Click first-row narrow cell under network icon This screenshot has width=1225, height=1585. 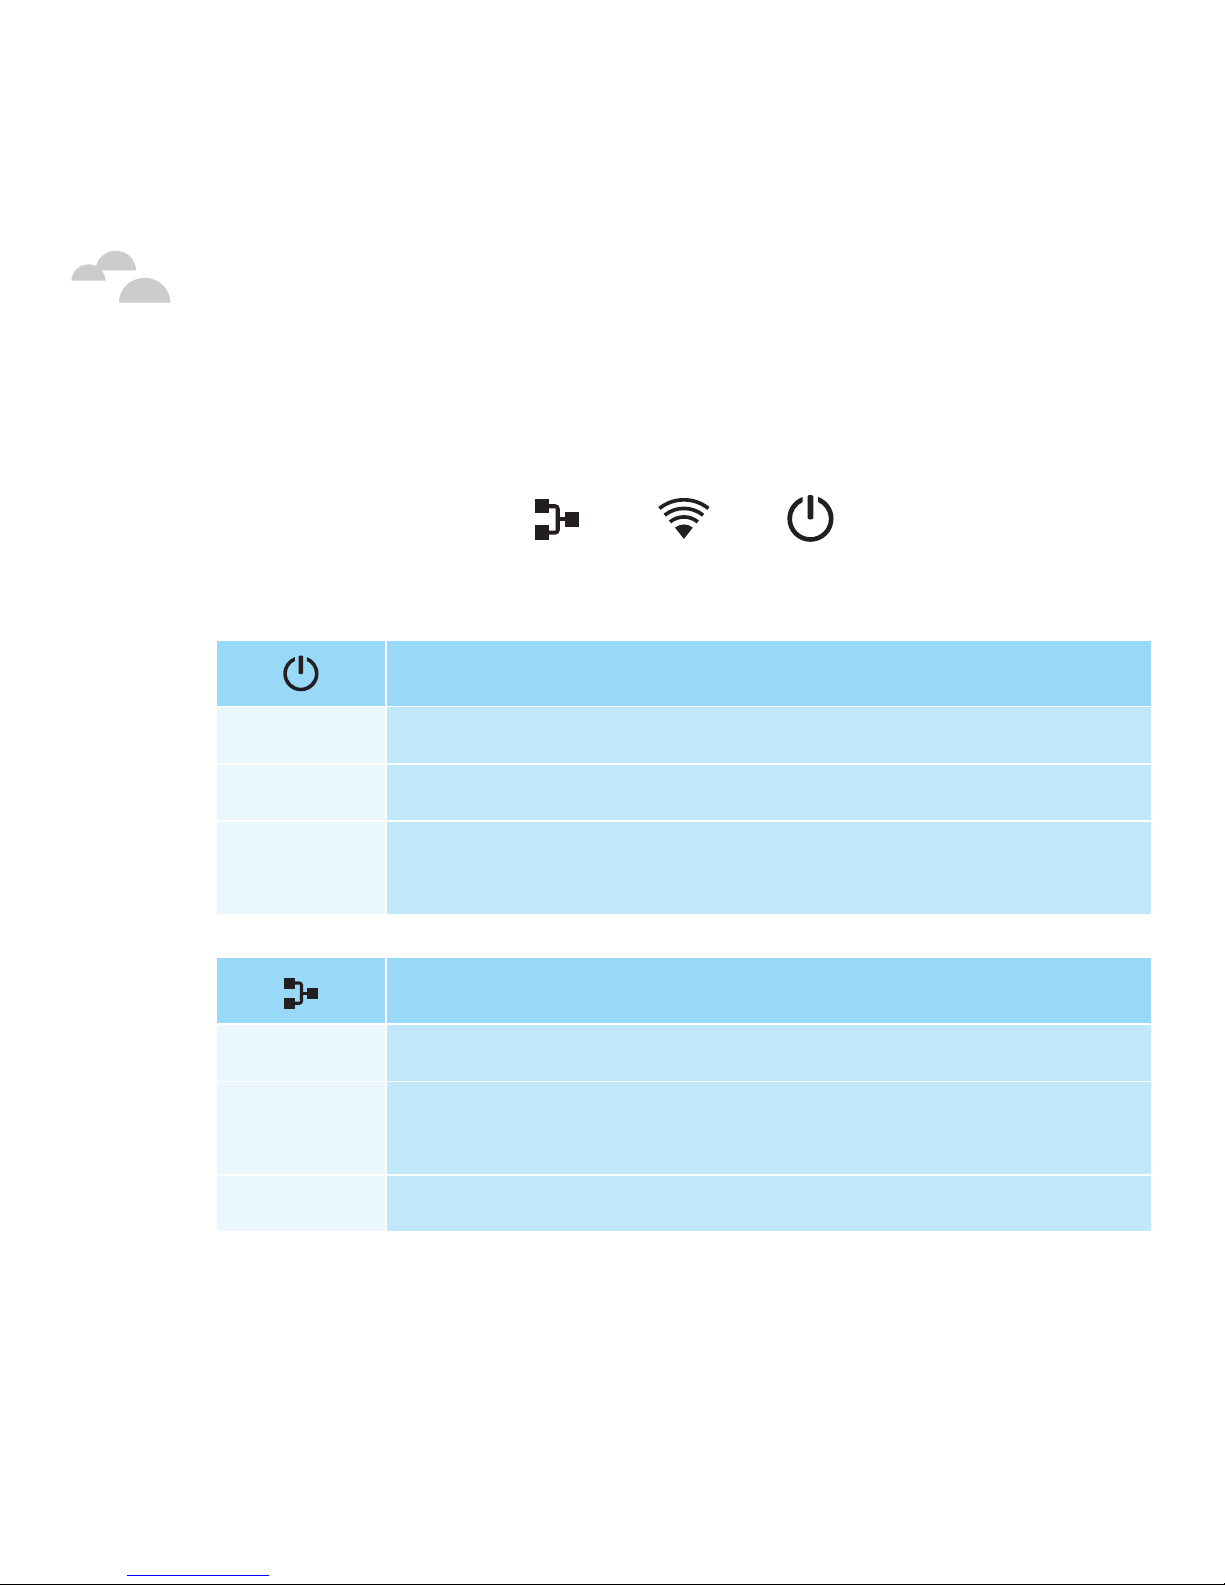click(x=301, y=1052)
